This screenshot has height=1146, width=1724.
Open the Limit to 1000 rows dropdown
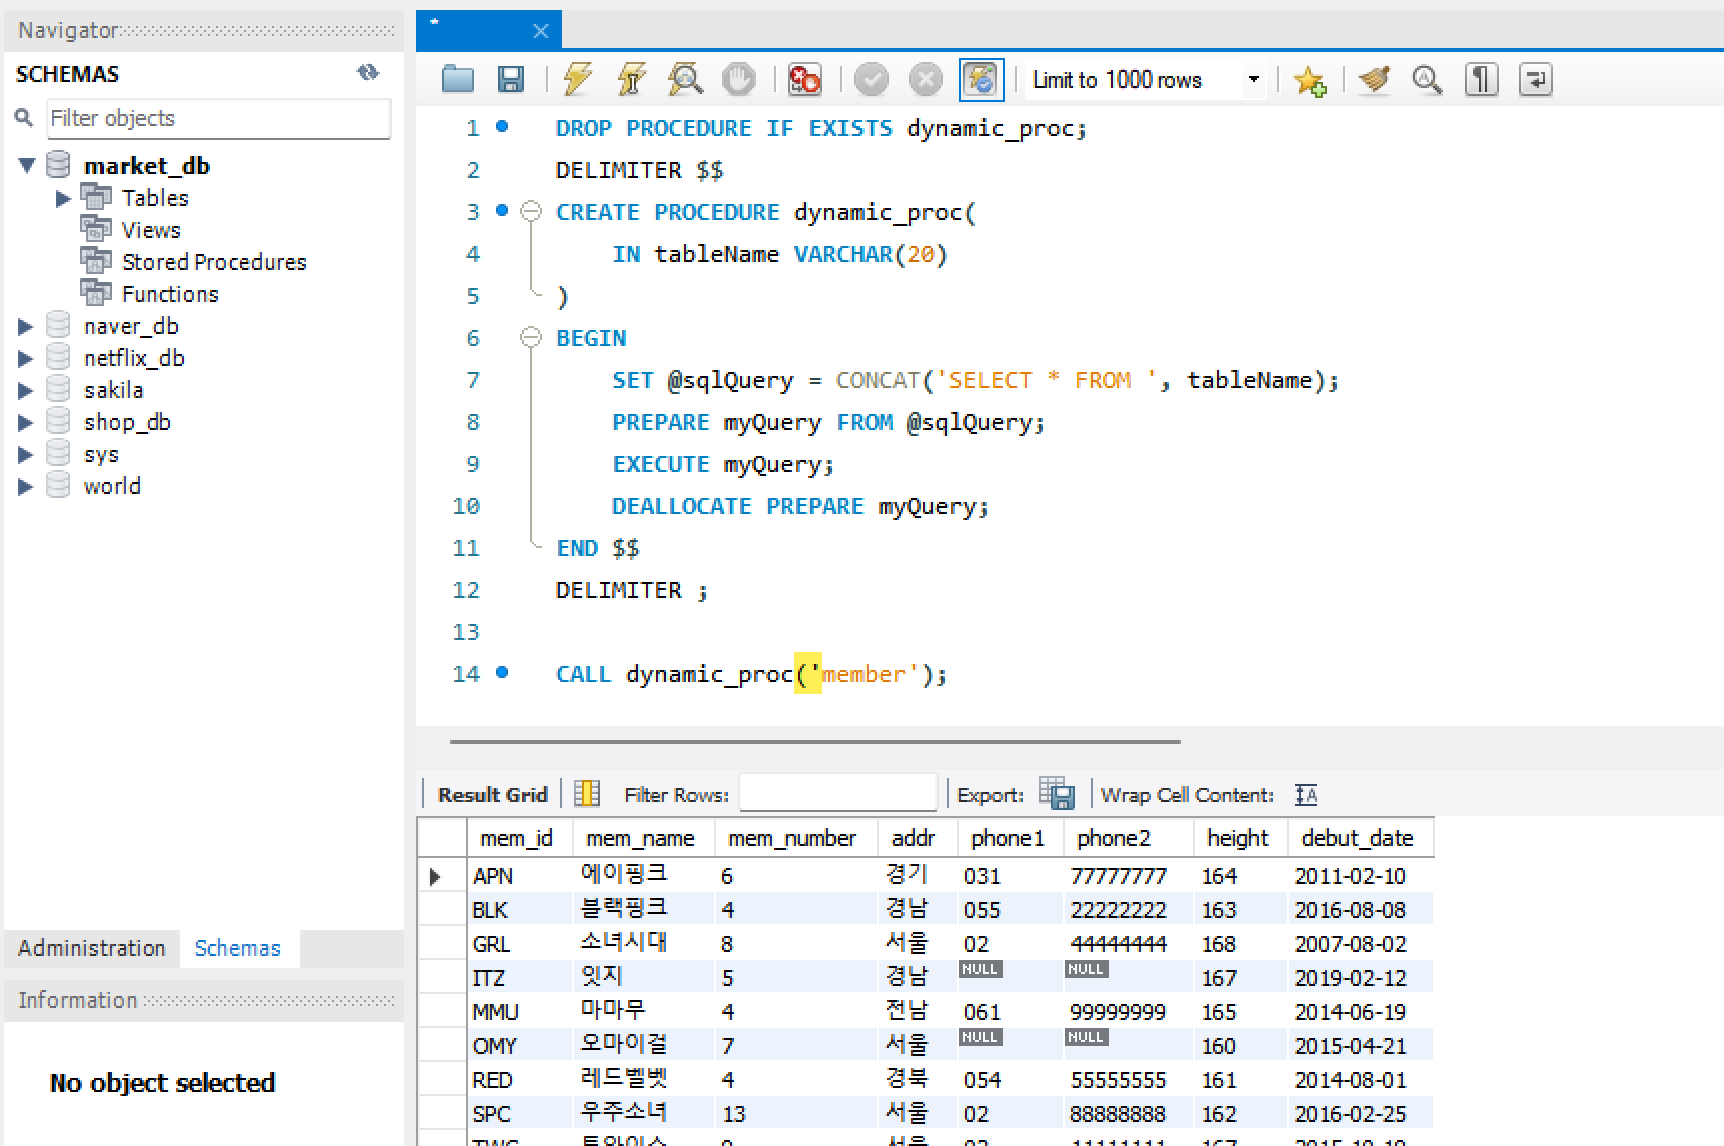point(1253,79)
